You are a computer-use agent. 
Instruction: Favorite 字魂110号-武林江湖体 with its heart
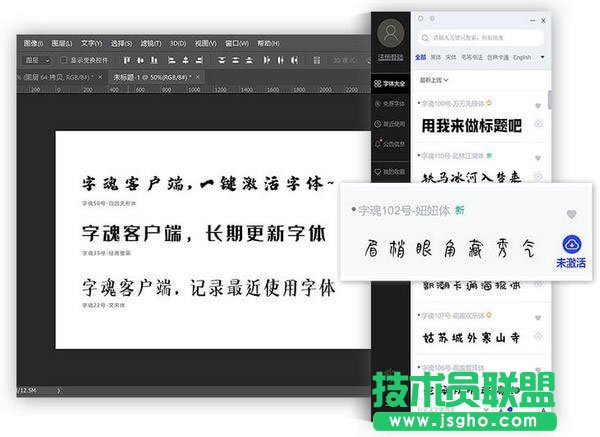(x=538, y=158)
